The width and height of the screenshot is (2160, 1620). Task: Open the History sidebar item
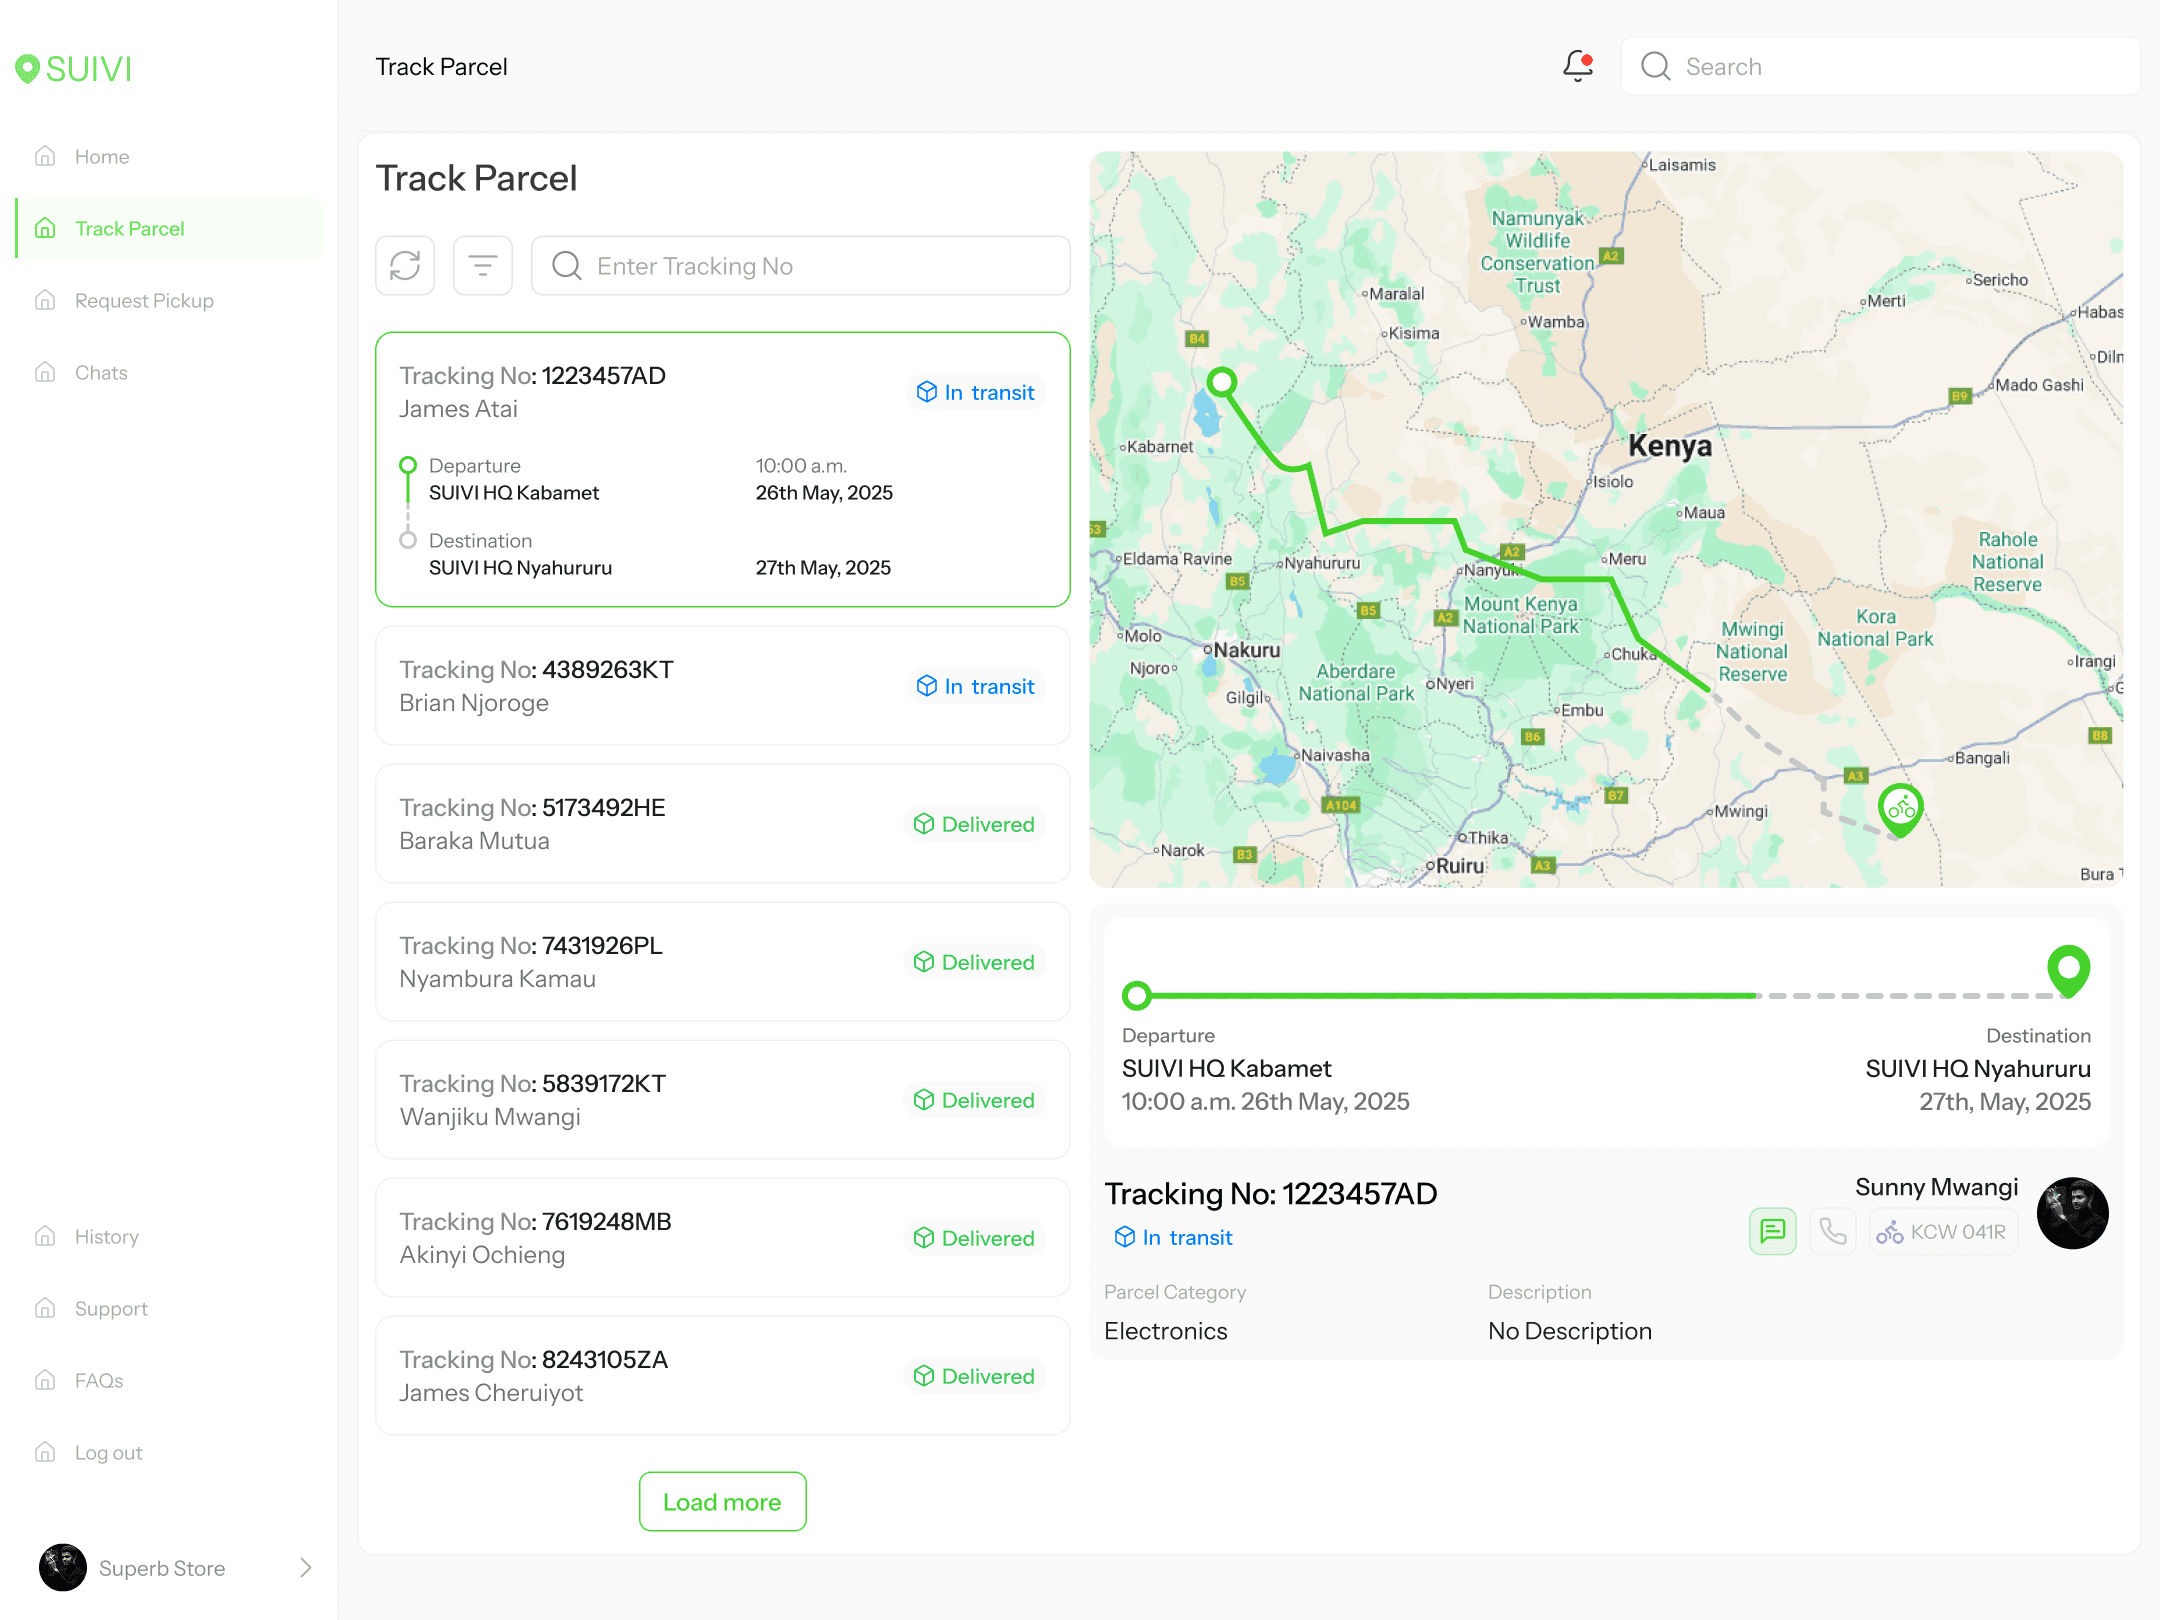point(106,1237)
